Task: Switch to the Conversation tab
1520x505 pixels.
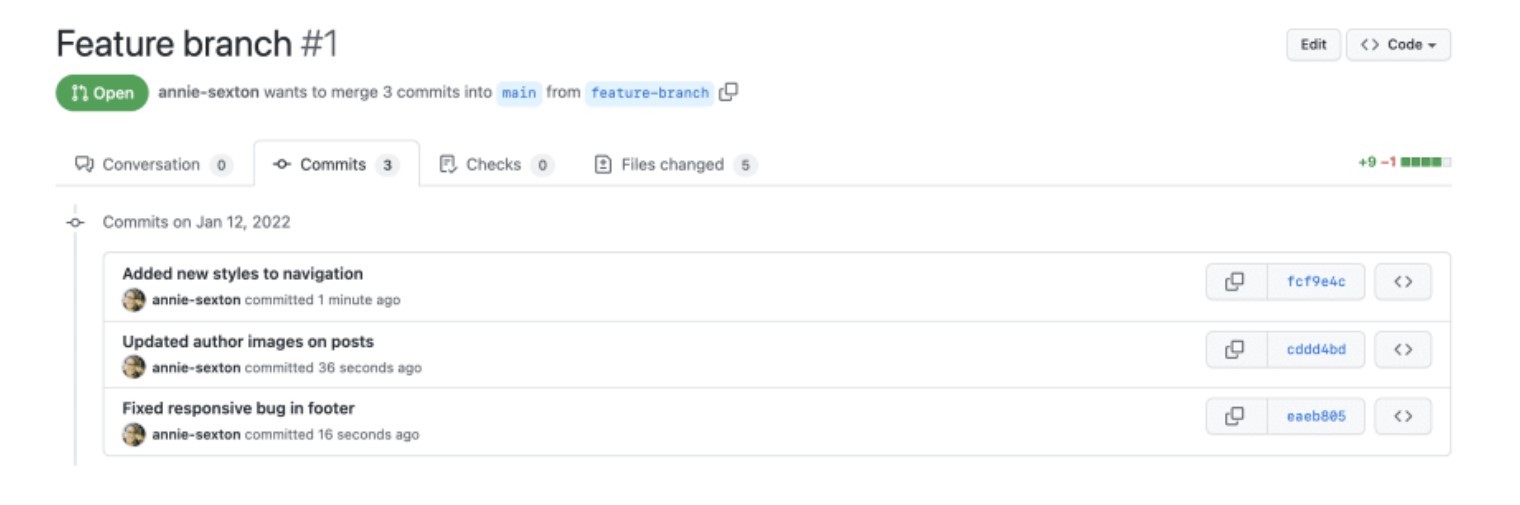Action: tap(153, 165)
